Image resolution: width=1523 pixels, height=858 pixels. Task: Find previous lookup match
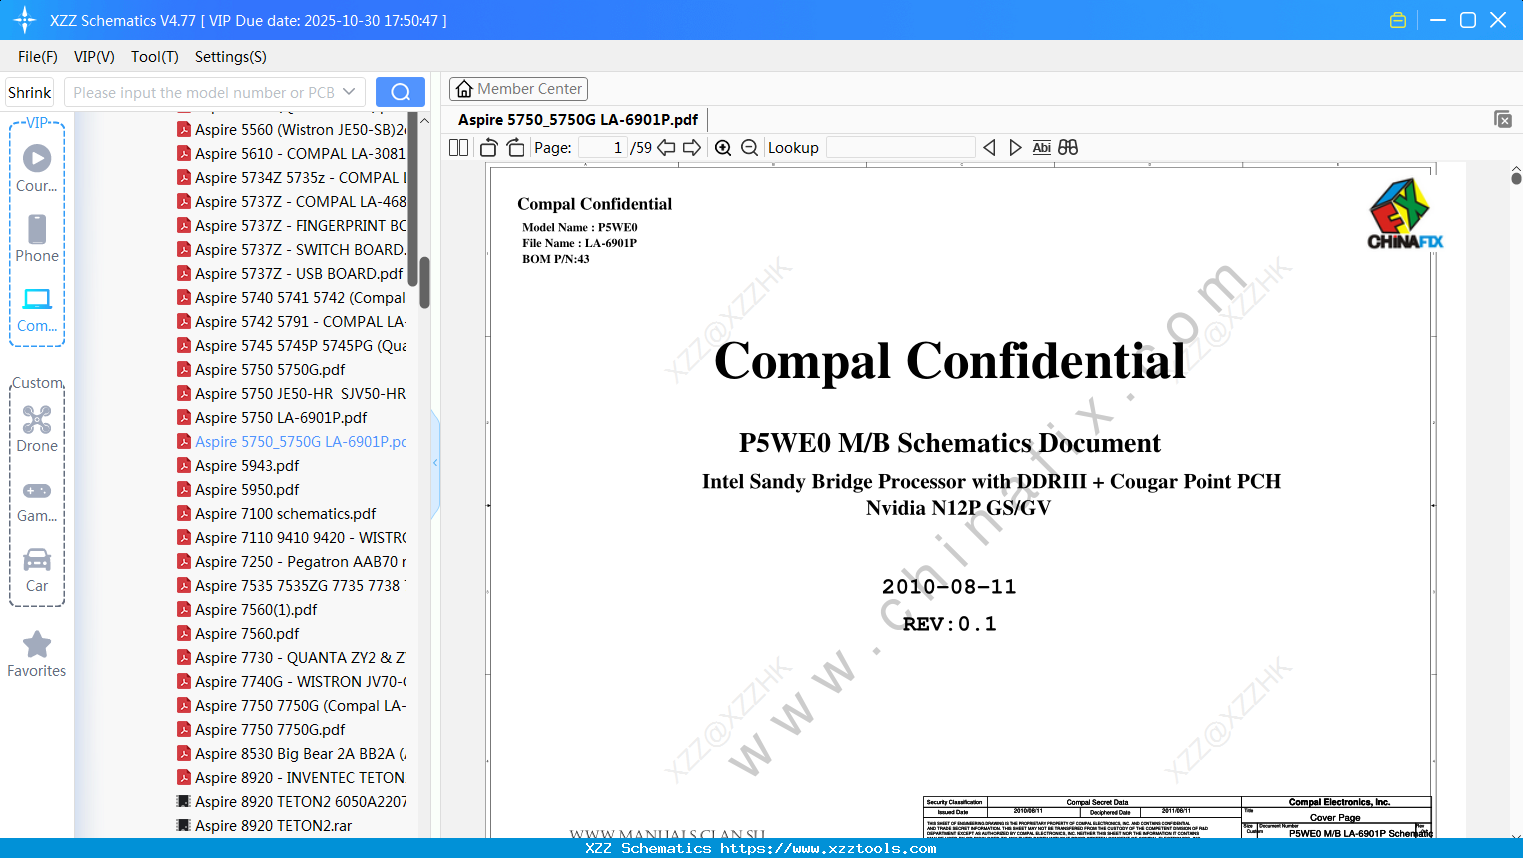pyautogui.click(x=989, y=148)
